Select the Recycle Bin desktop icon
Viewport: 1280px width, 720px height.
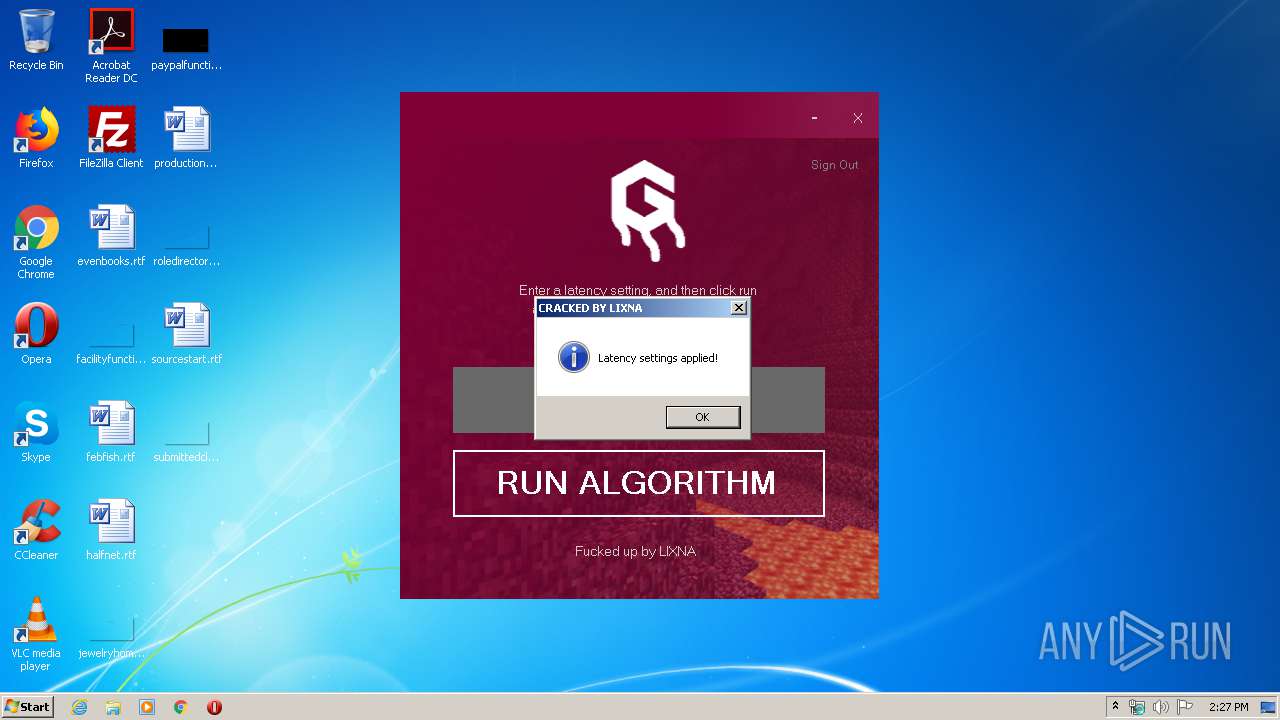tap(36, 40)
